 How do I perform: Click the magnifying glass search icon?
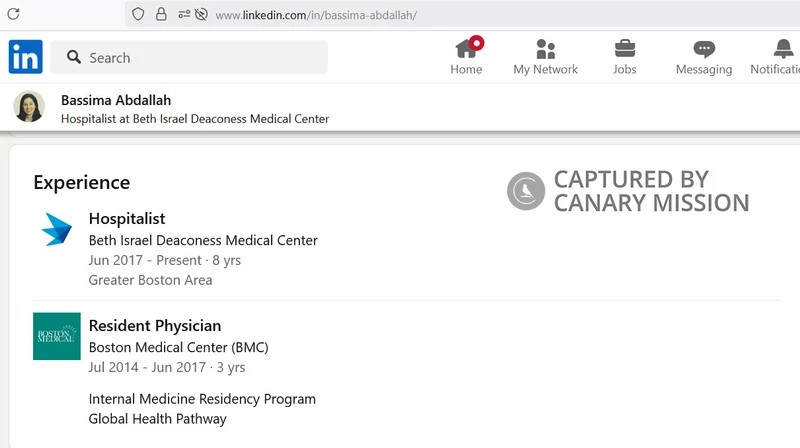coord(74,58)
